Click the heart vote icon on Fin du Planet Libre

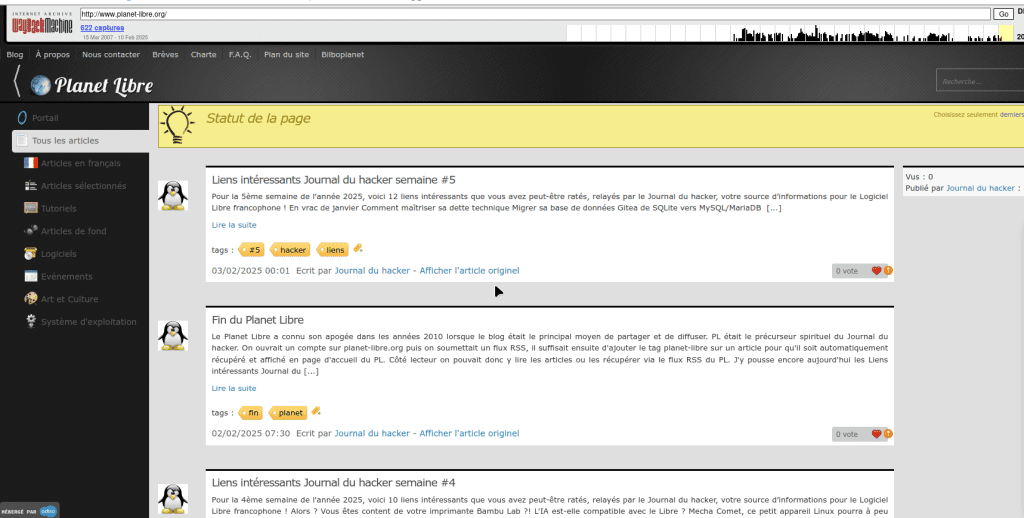click(x=876, y=434)
